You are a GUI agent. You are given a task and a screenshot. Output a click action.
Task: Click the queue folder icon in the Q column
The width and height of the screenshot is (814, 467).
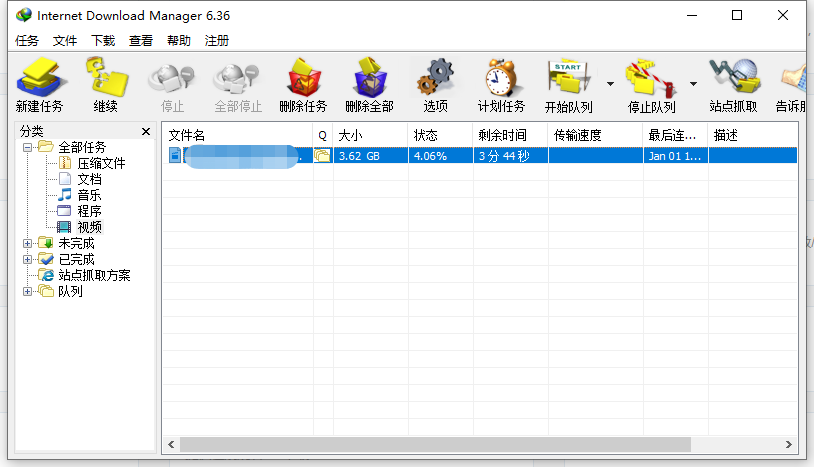click(322, 156)
